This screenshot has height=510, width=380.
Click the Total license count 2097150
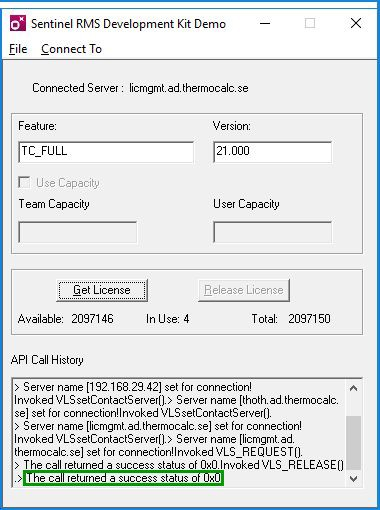pyautogui.click(x=309, y=319)
